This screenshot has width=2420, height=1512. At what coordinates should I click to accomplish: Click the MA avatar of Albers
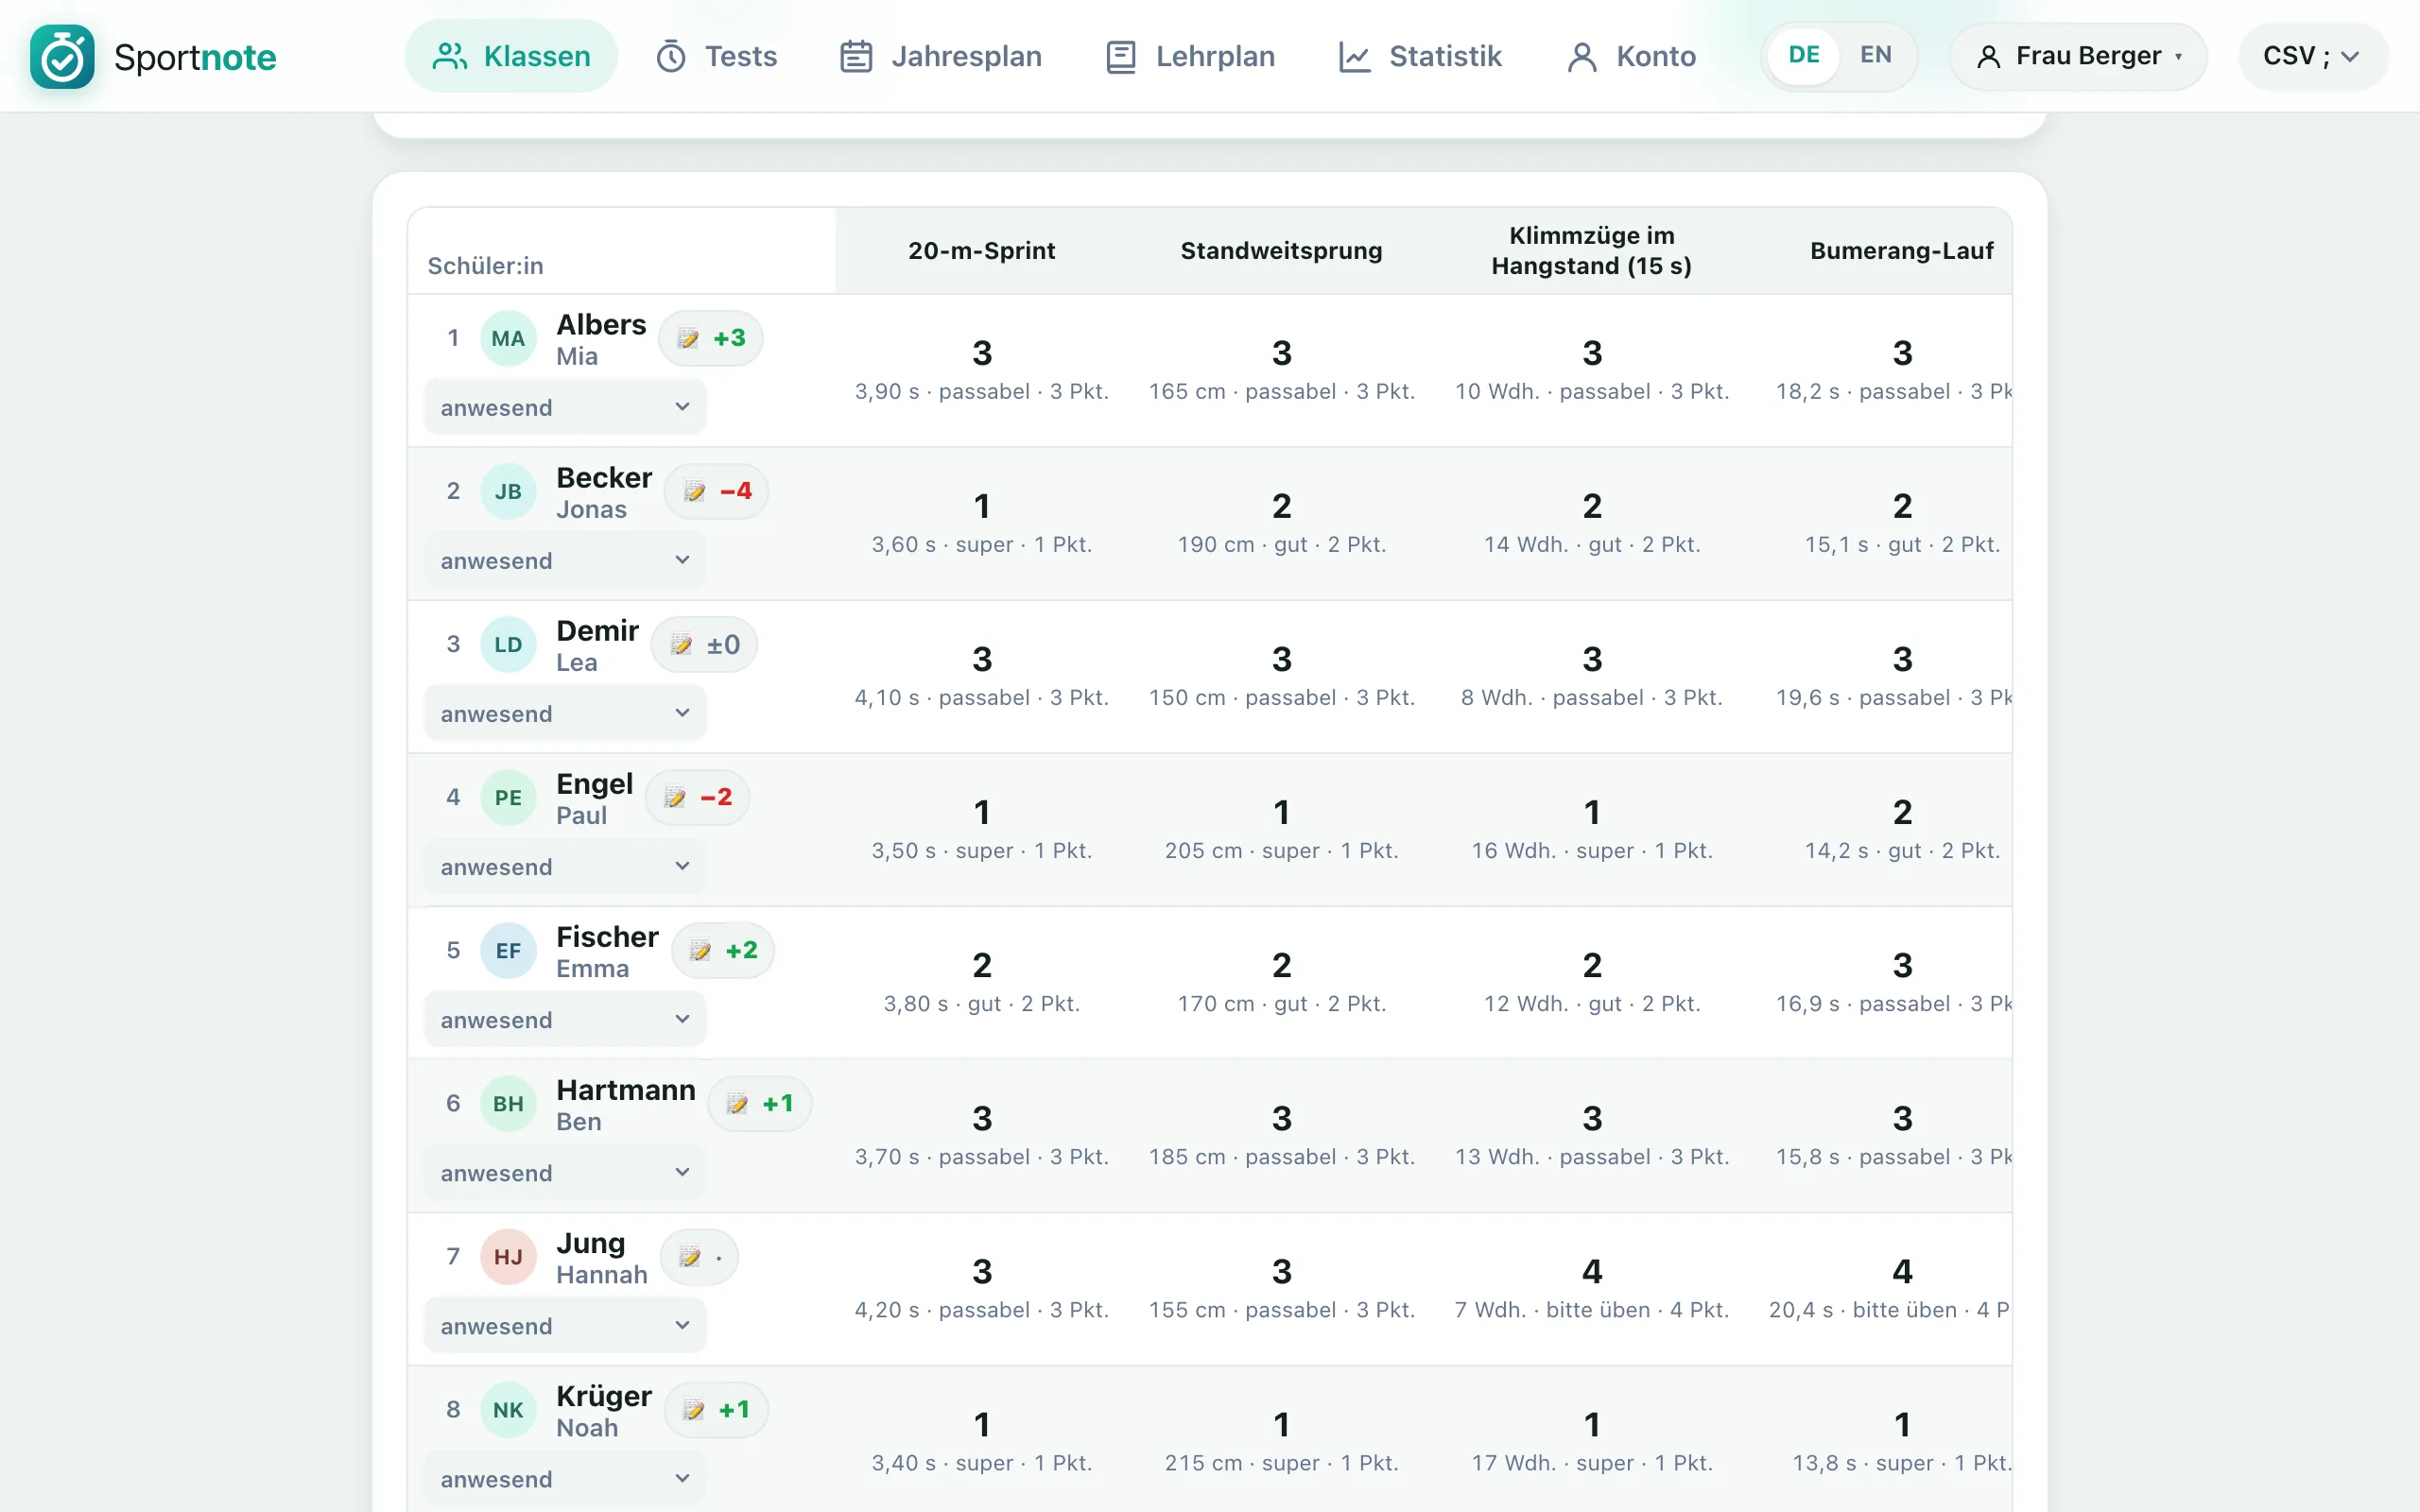[508, 338]
